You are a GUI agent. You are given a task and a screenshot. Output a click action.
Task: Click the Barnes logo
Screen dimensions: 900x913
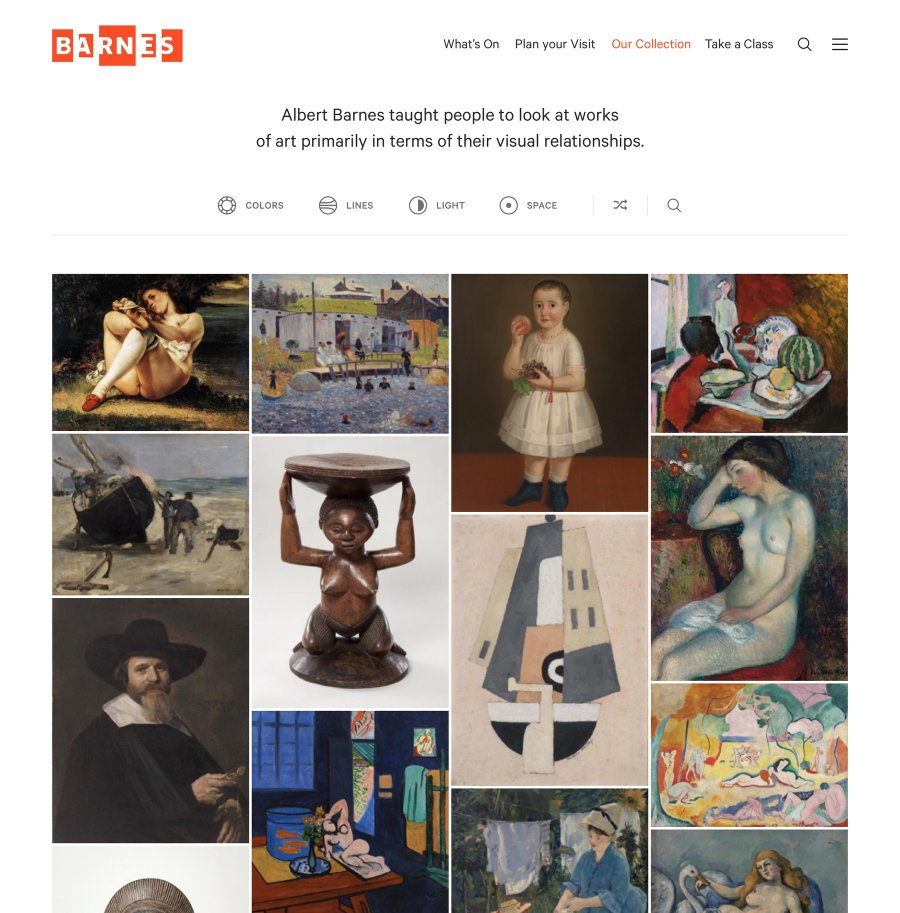[x=117, y=45]
